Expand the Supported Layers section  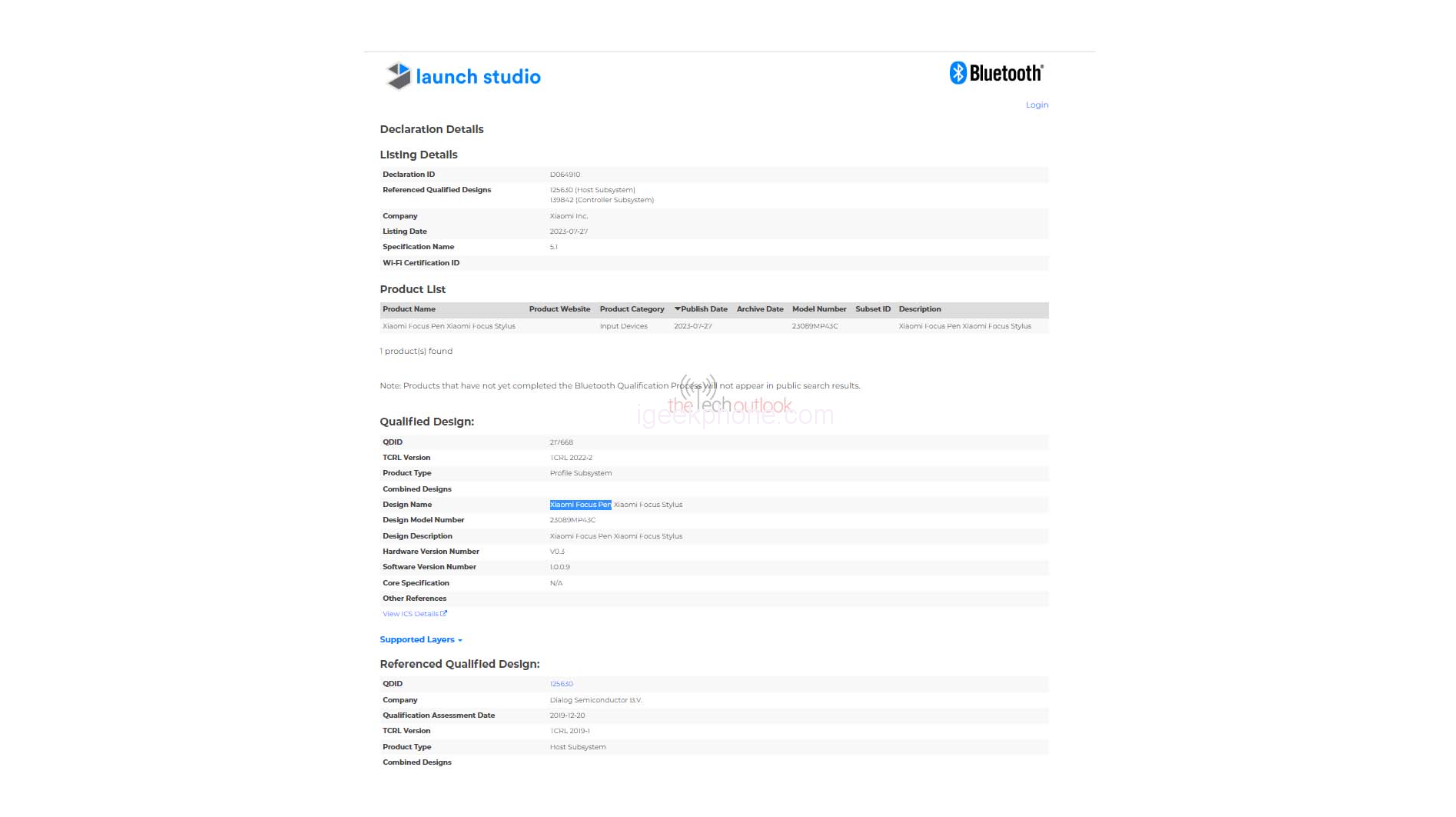(420, 640)
